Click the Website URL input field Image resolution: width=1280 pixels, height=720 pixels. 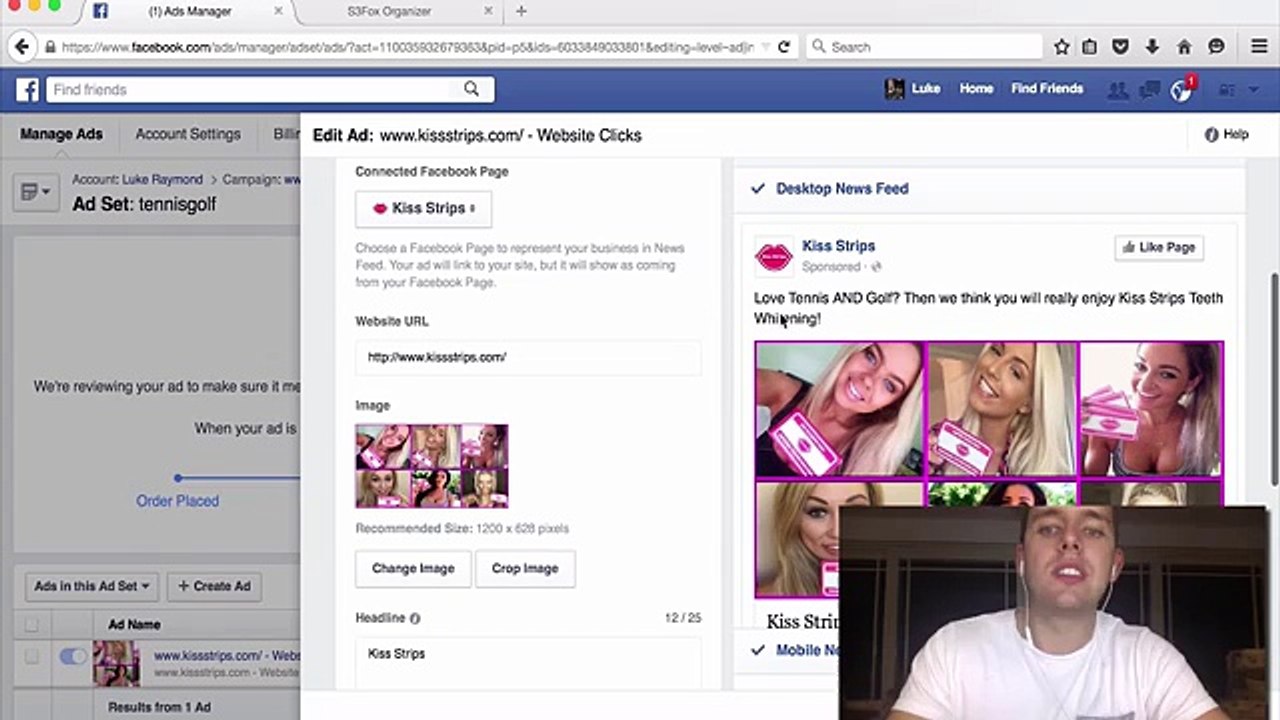[528, 358]
